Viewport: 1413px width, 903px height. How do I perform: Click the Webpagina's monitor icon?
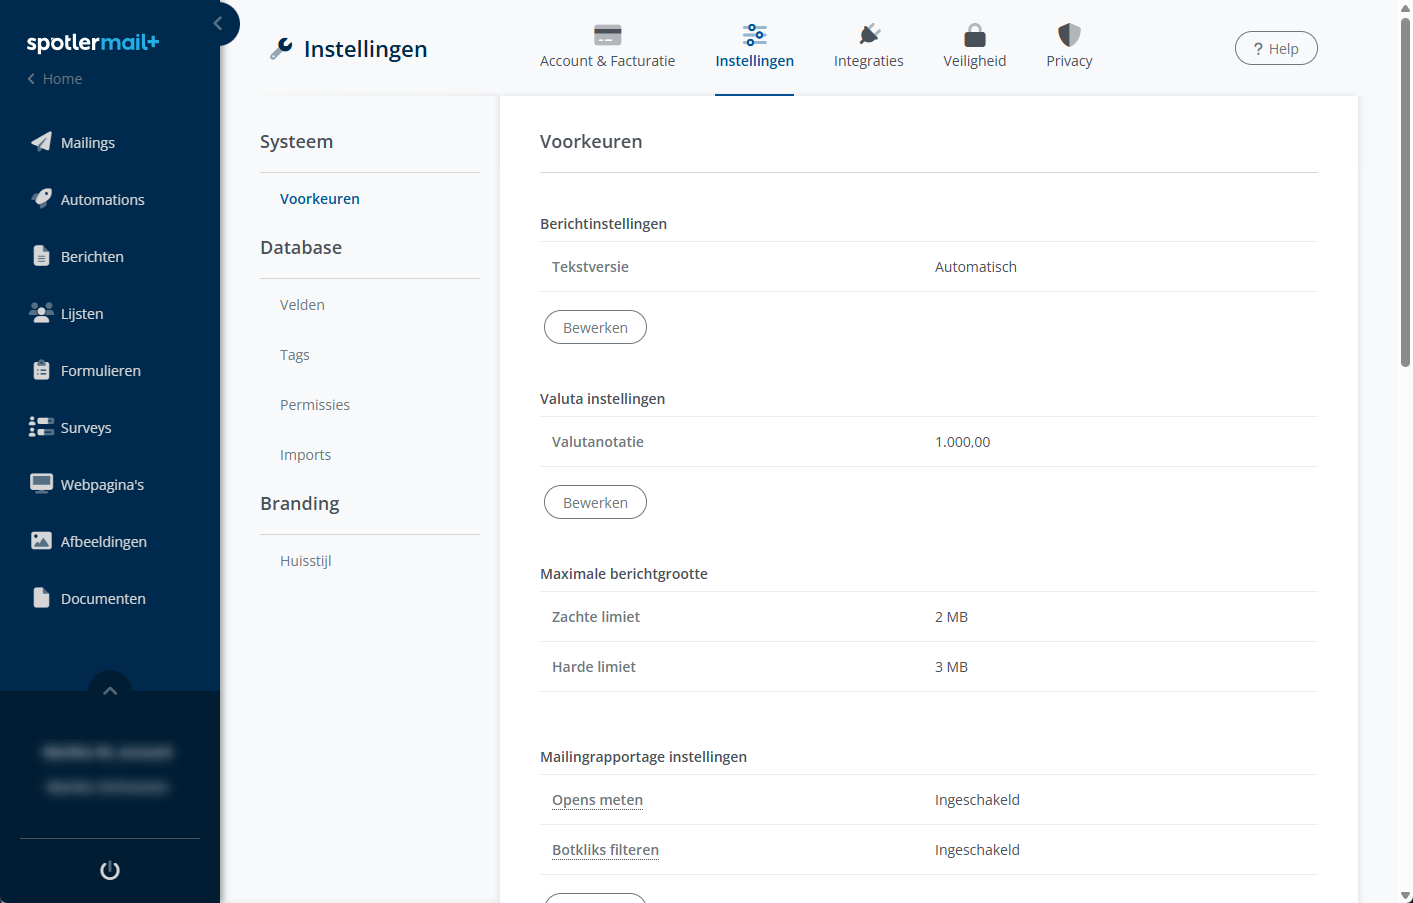pyautogui.click(x=41, y=484)
